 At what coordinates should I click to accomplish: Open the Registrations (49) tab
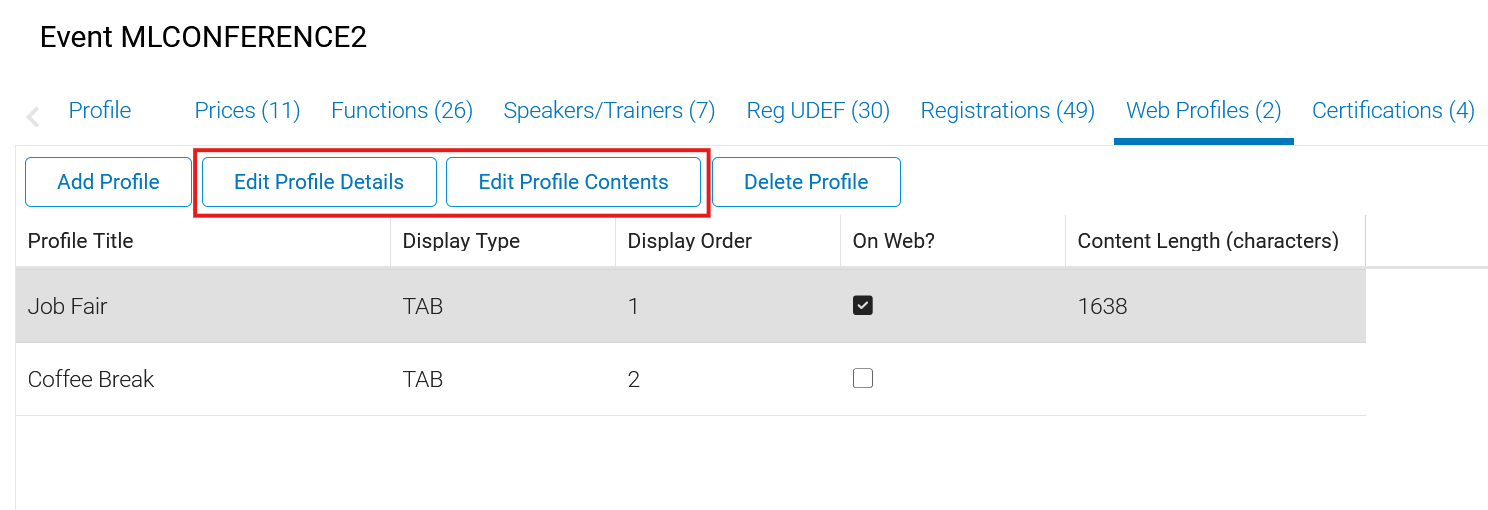pos(1007,111)
